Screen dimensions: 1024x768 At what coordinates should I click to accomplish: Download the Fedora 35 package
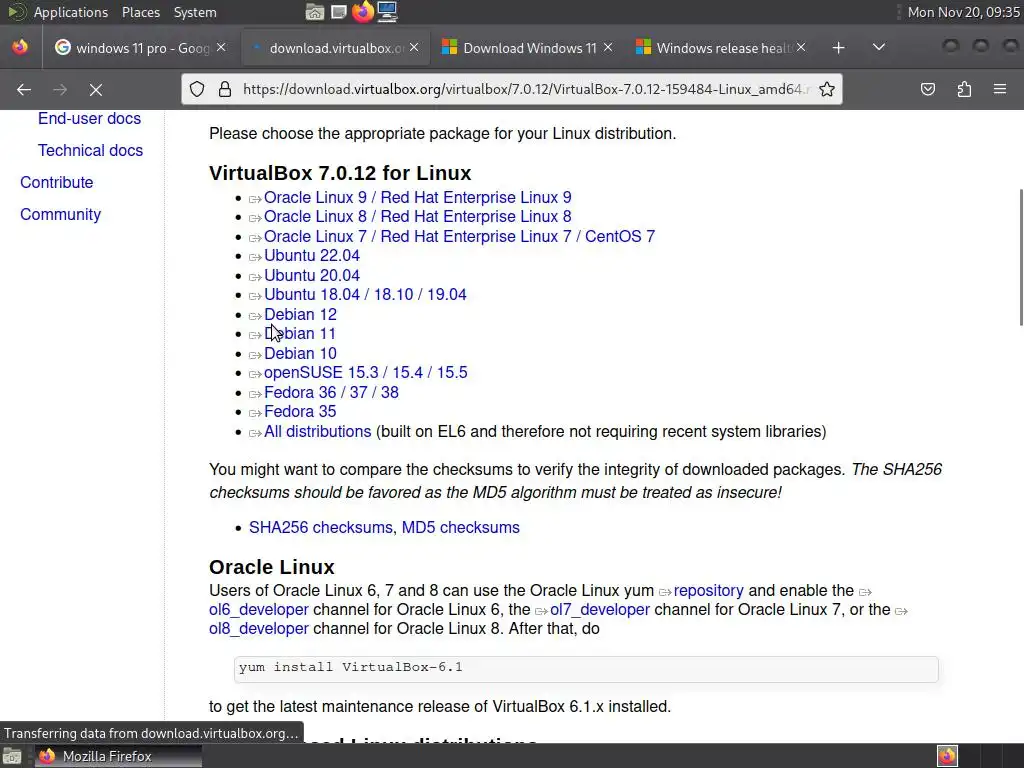pos(300,411)
